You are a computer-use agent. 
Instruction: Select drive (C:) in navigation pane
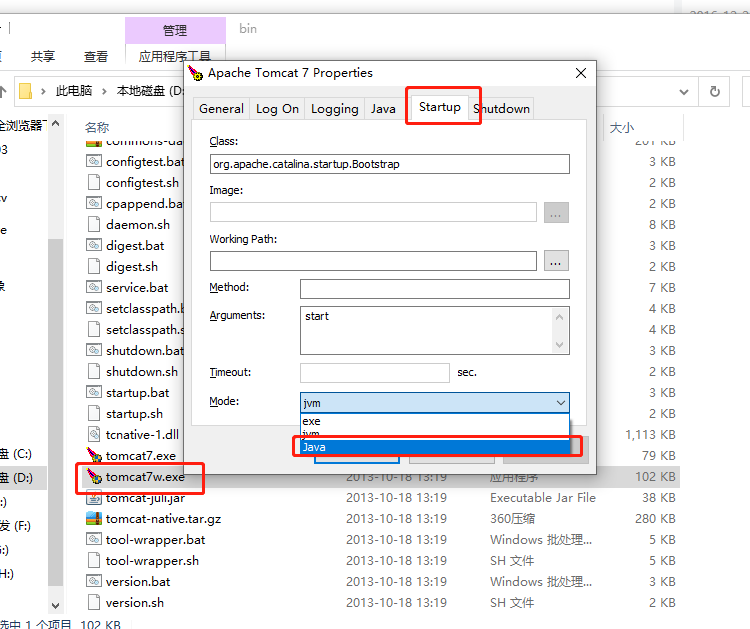click(x=16, y=453)
